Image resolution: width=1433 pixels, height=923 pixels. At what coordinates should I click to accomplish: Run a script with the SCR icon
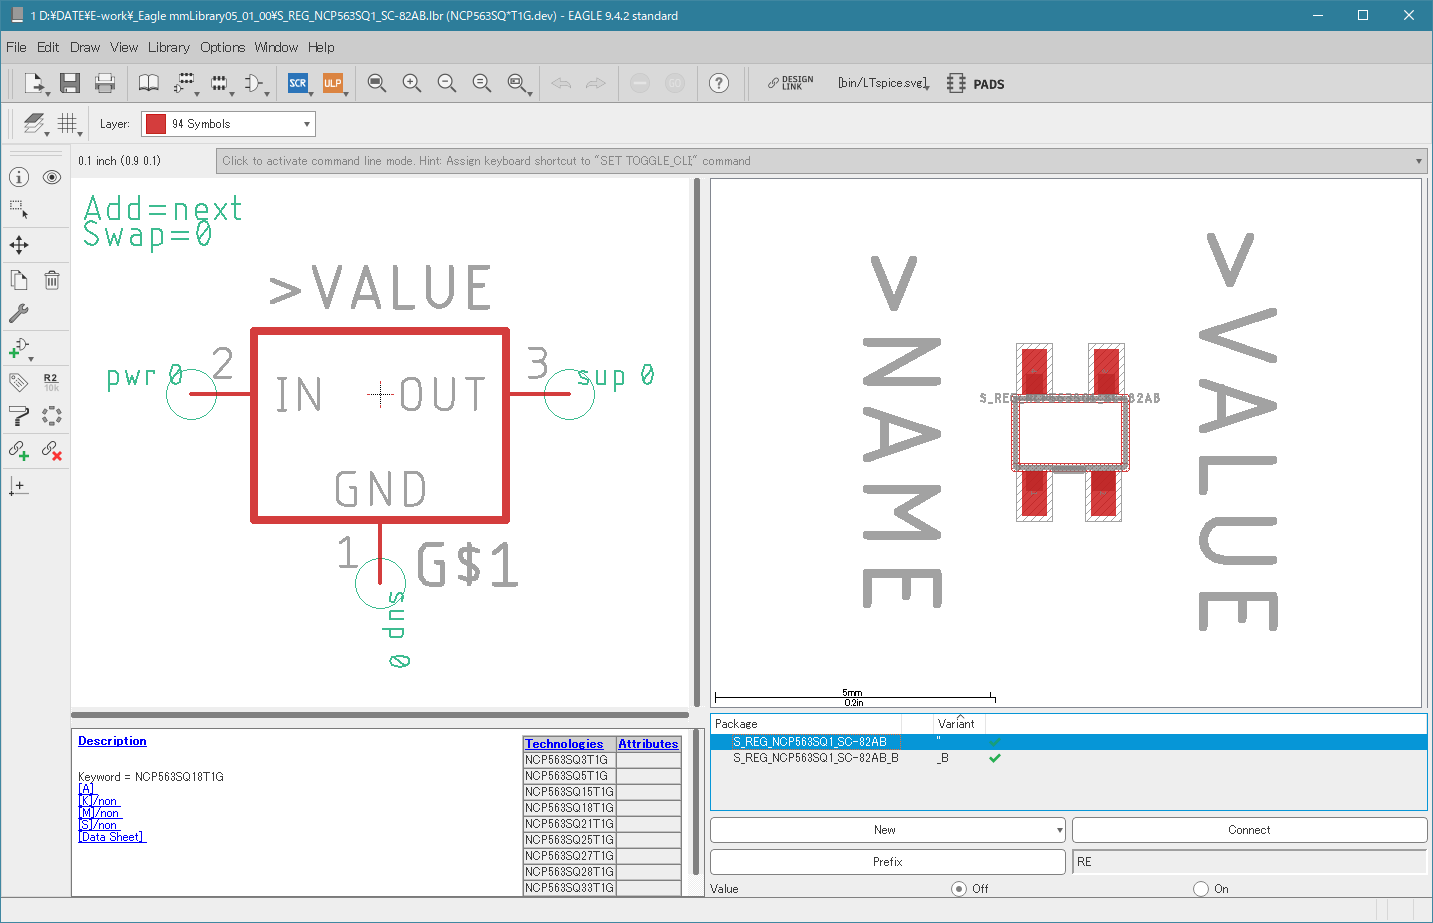click(x=298, y=83)
